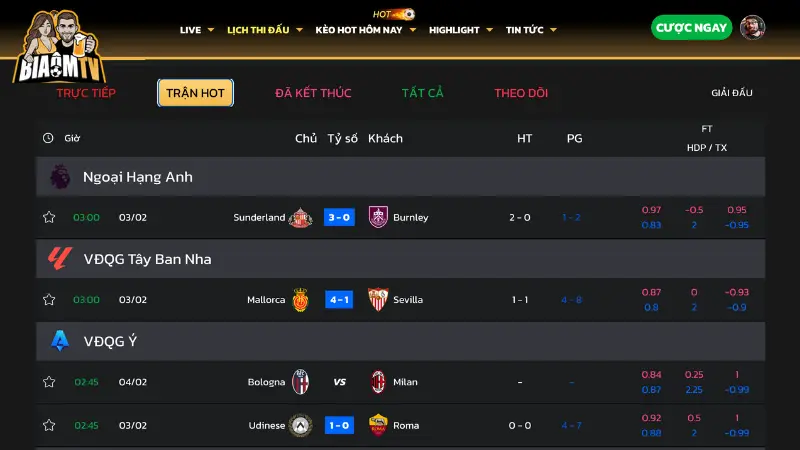The height and width of the screenshot is (450, 800).
Task: Open the HIGHLIGHT dropdown menu
Action: (x=460, y=30)
